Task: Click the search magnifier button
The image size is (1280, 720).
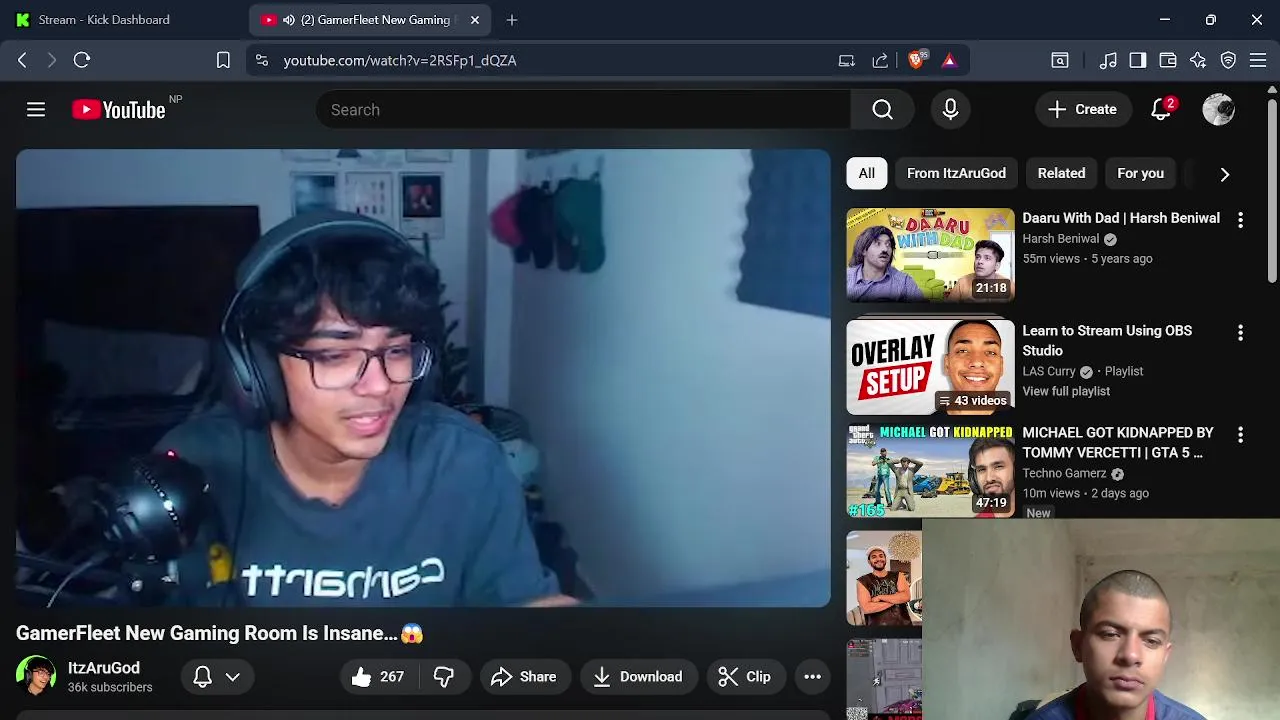Action: [x=882, y=110]
